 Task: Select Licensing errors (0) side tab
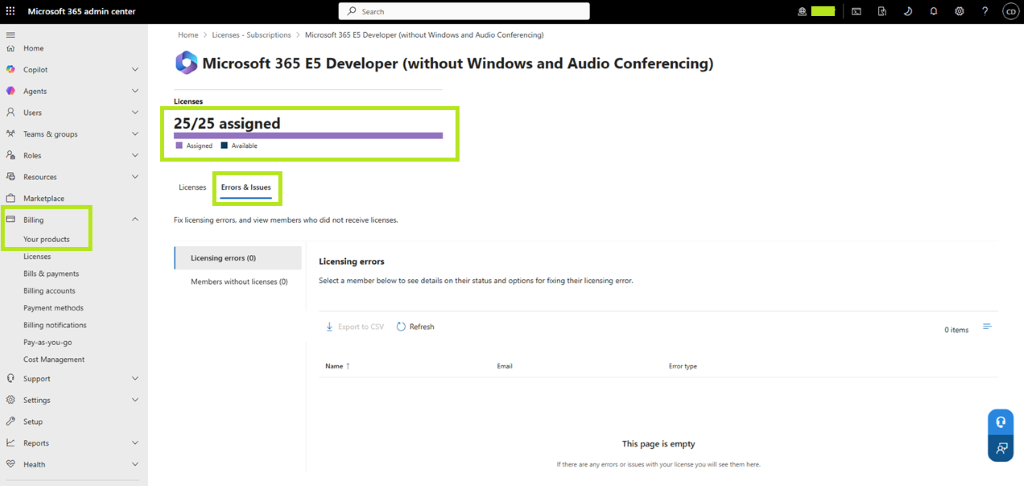click(x=238, y=258)
